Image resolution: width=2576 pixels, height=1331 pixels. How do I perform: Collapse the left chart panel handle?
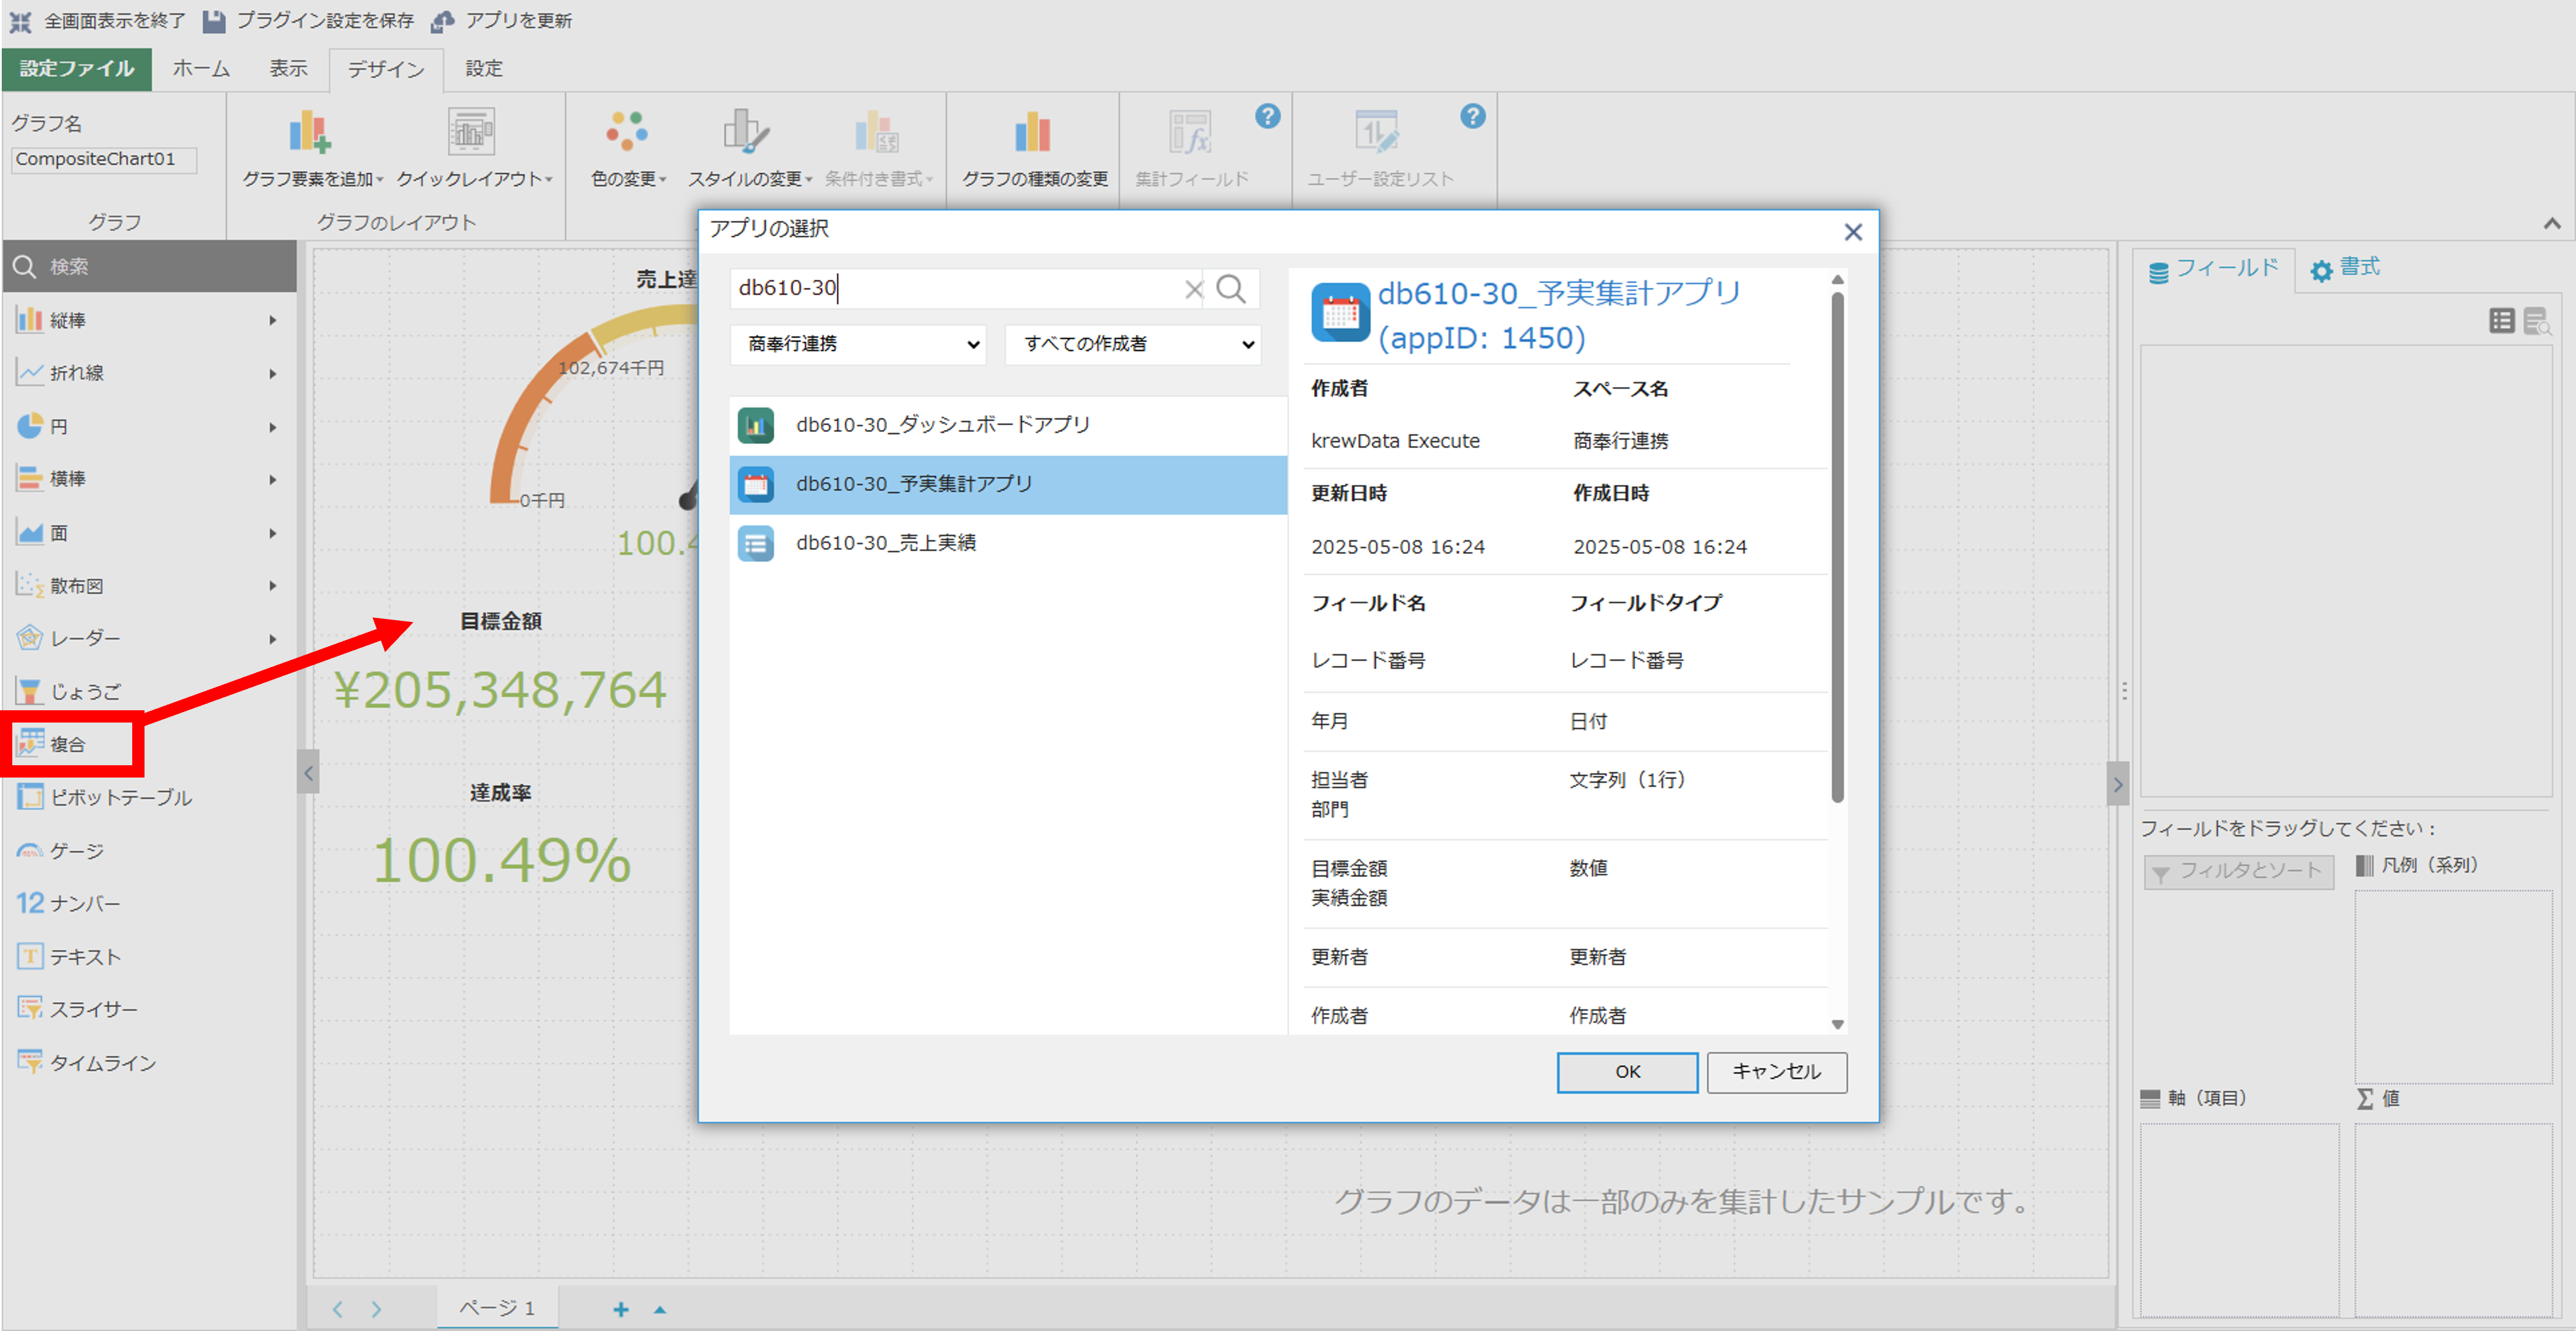click(308, 772)
